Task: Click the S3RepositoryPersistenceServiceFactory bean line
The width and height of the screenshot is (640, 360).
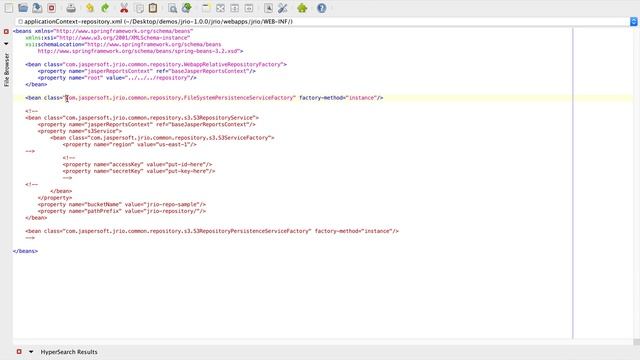Action: click(x=212, y=231)
